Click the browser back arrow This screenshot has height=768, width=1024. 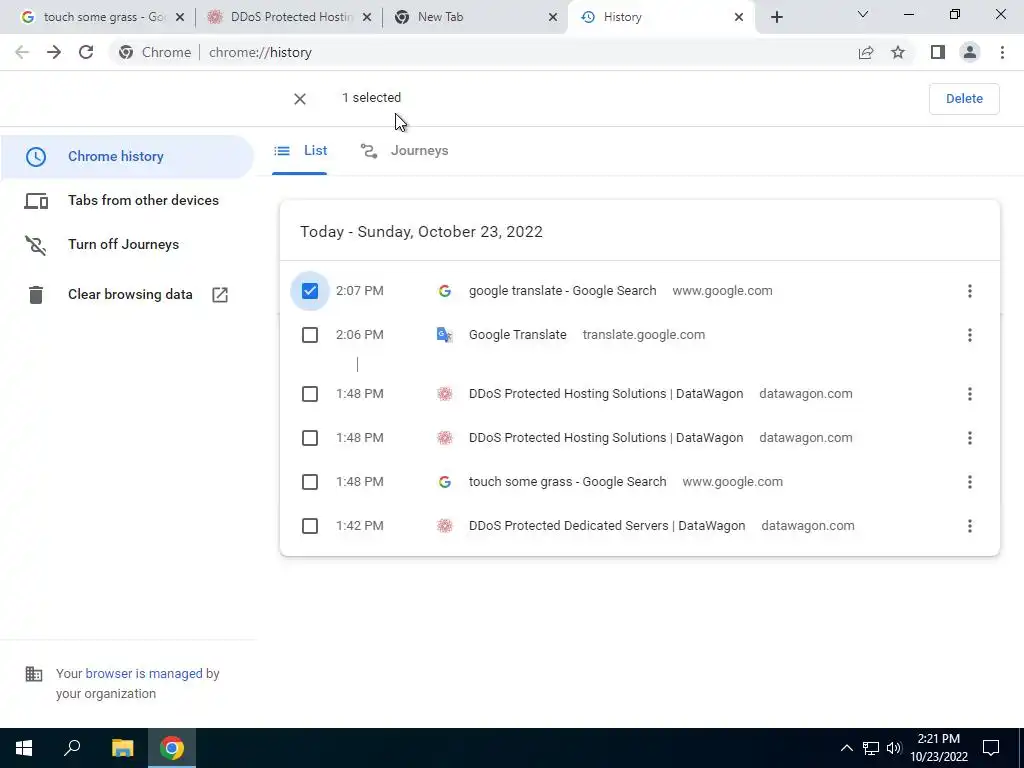click(x=22, y=52)
